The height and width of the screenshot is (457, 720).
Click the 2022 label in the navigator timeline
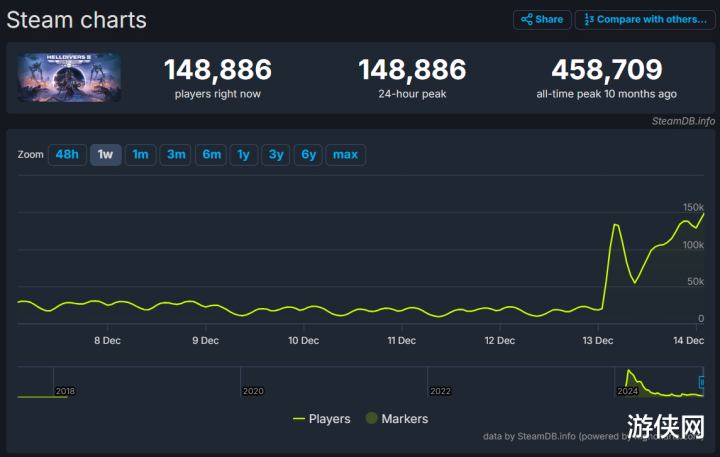click(440, 391)
